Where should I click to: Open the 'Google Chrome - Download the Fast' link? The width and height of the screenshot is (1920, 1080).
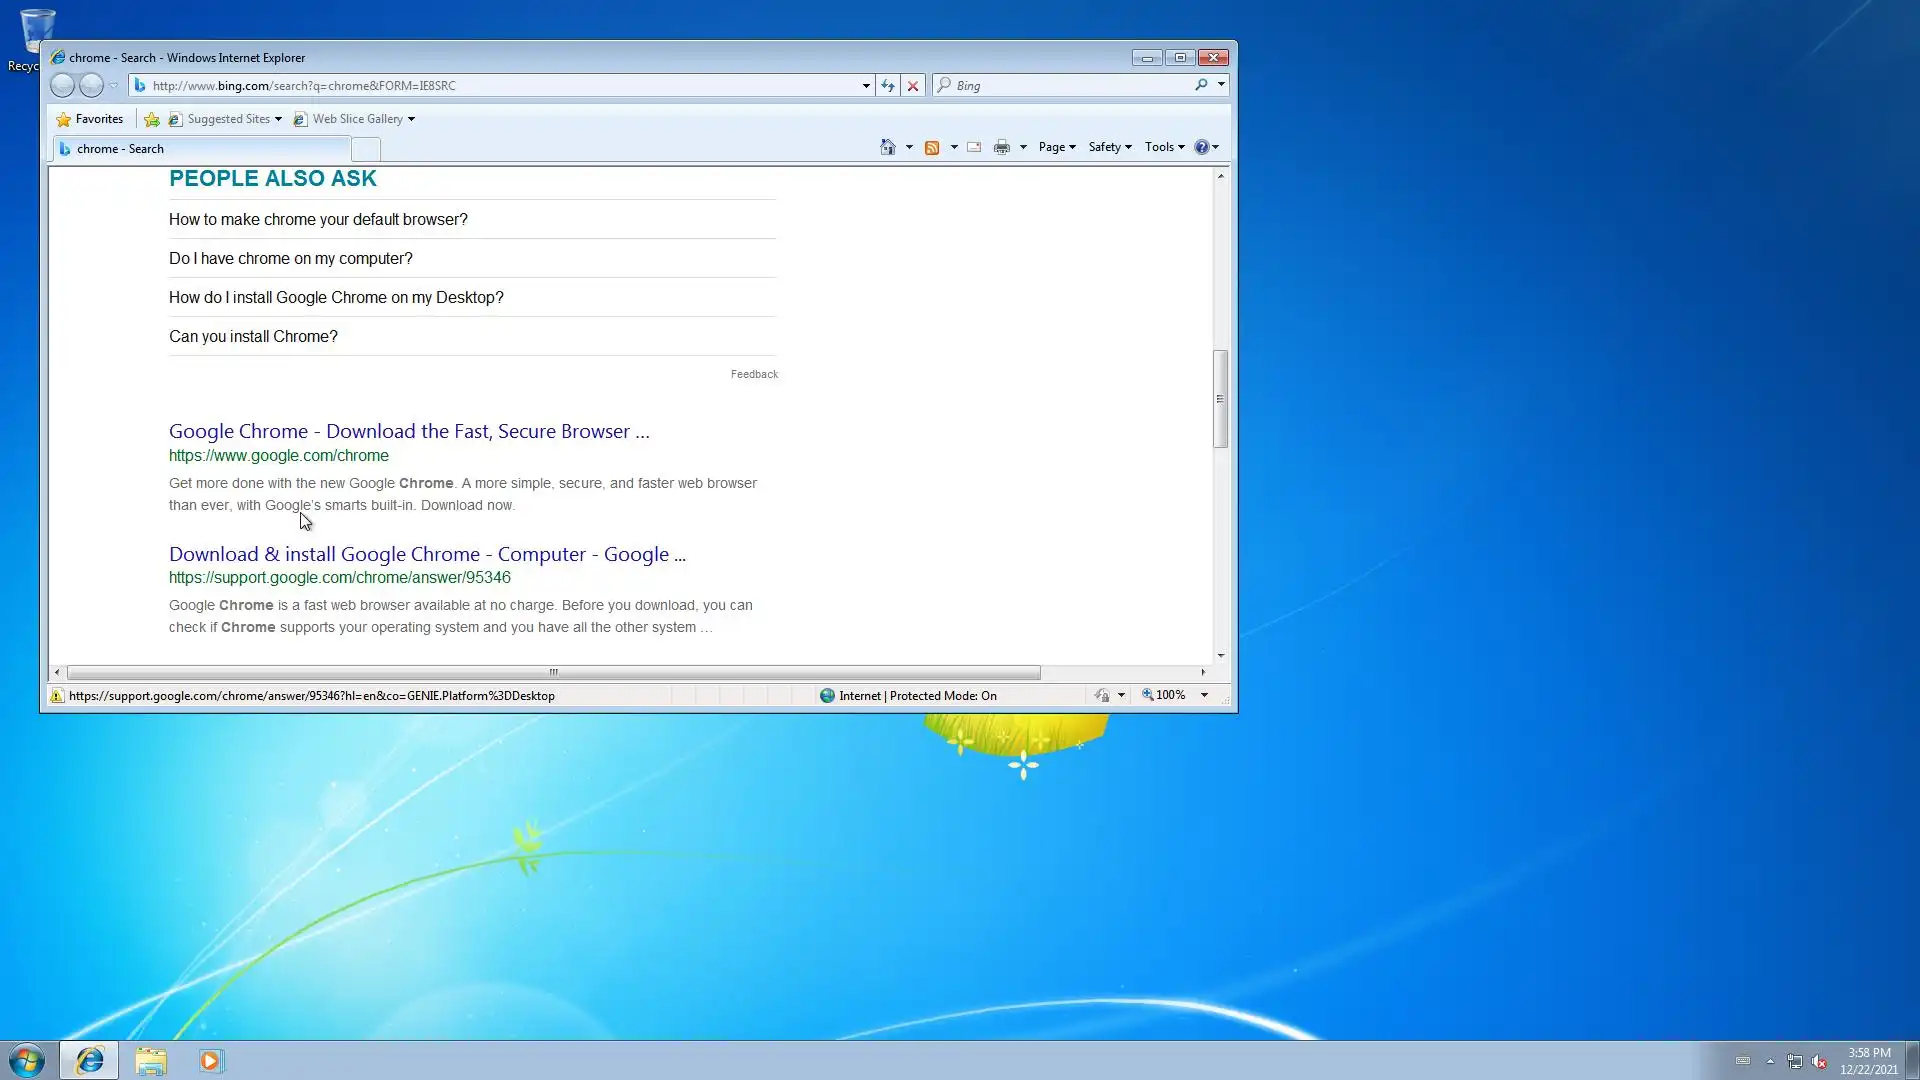pyautogui.click(x=408, y=432)
